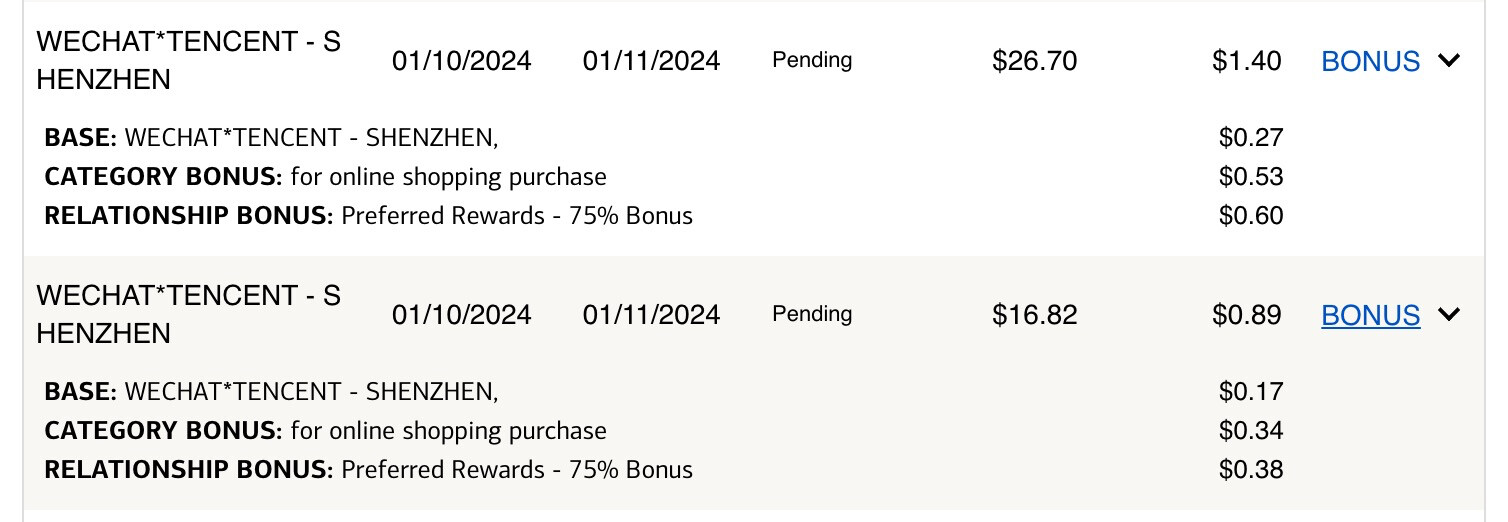The image size is (1508, 522).
Task: Select the first WECHAT*TENCENT merchant name
Action: click(x=188, y=60)
